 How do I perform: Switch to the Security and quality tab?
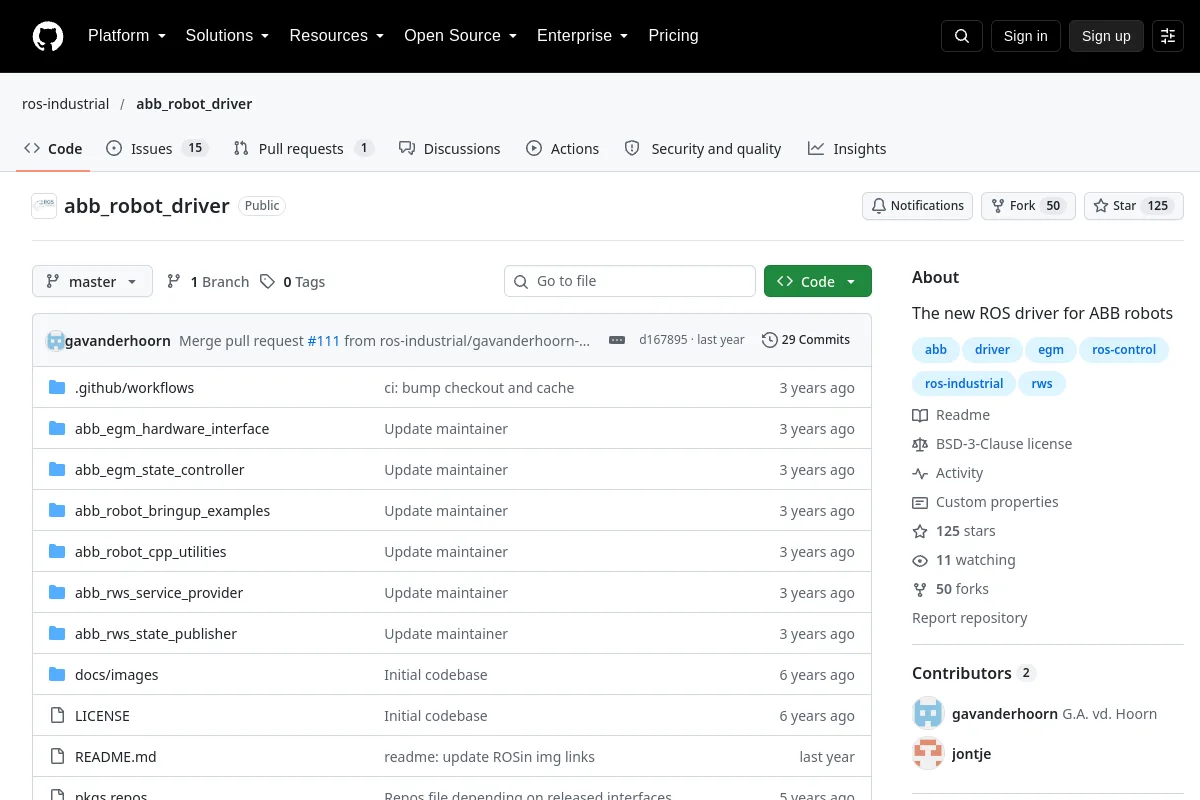(x=703, y=149)
